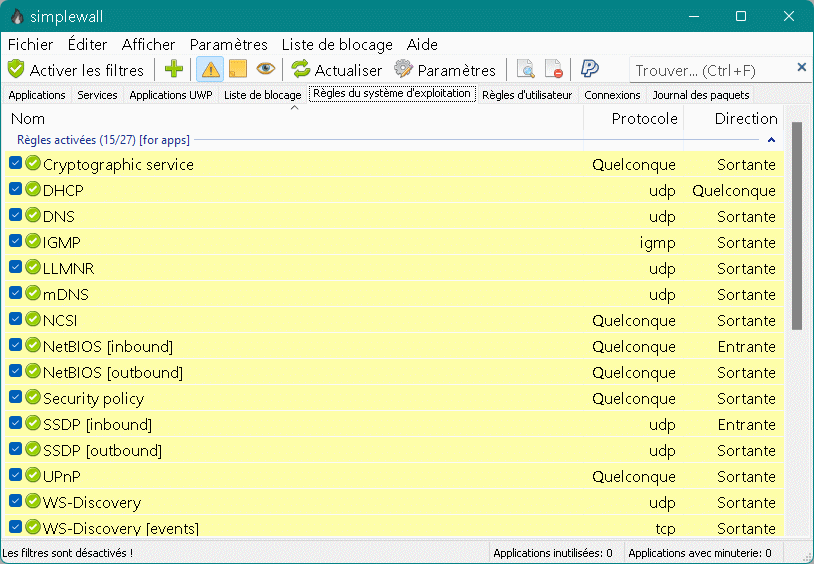Switch to the Règles d'utilisateur tab
This screenshot has width=814, height=564.
pyautogui.click(x=527, y=95)
